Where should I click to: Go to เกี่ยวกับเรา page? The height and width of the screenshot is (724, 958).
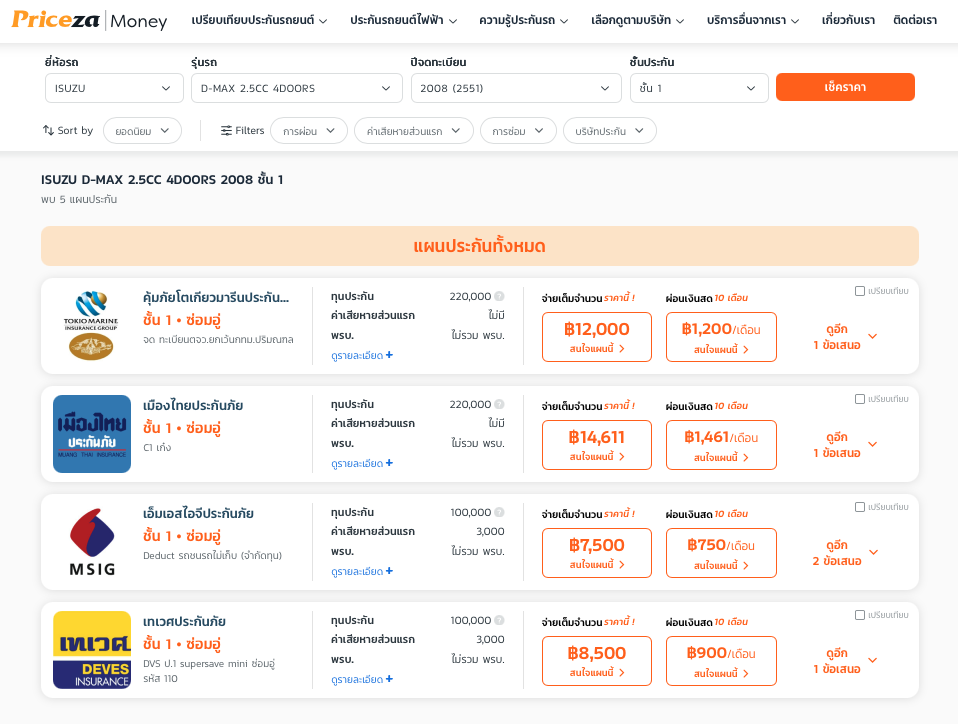click(x=848, y=20)
